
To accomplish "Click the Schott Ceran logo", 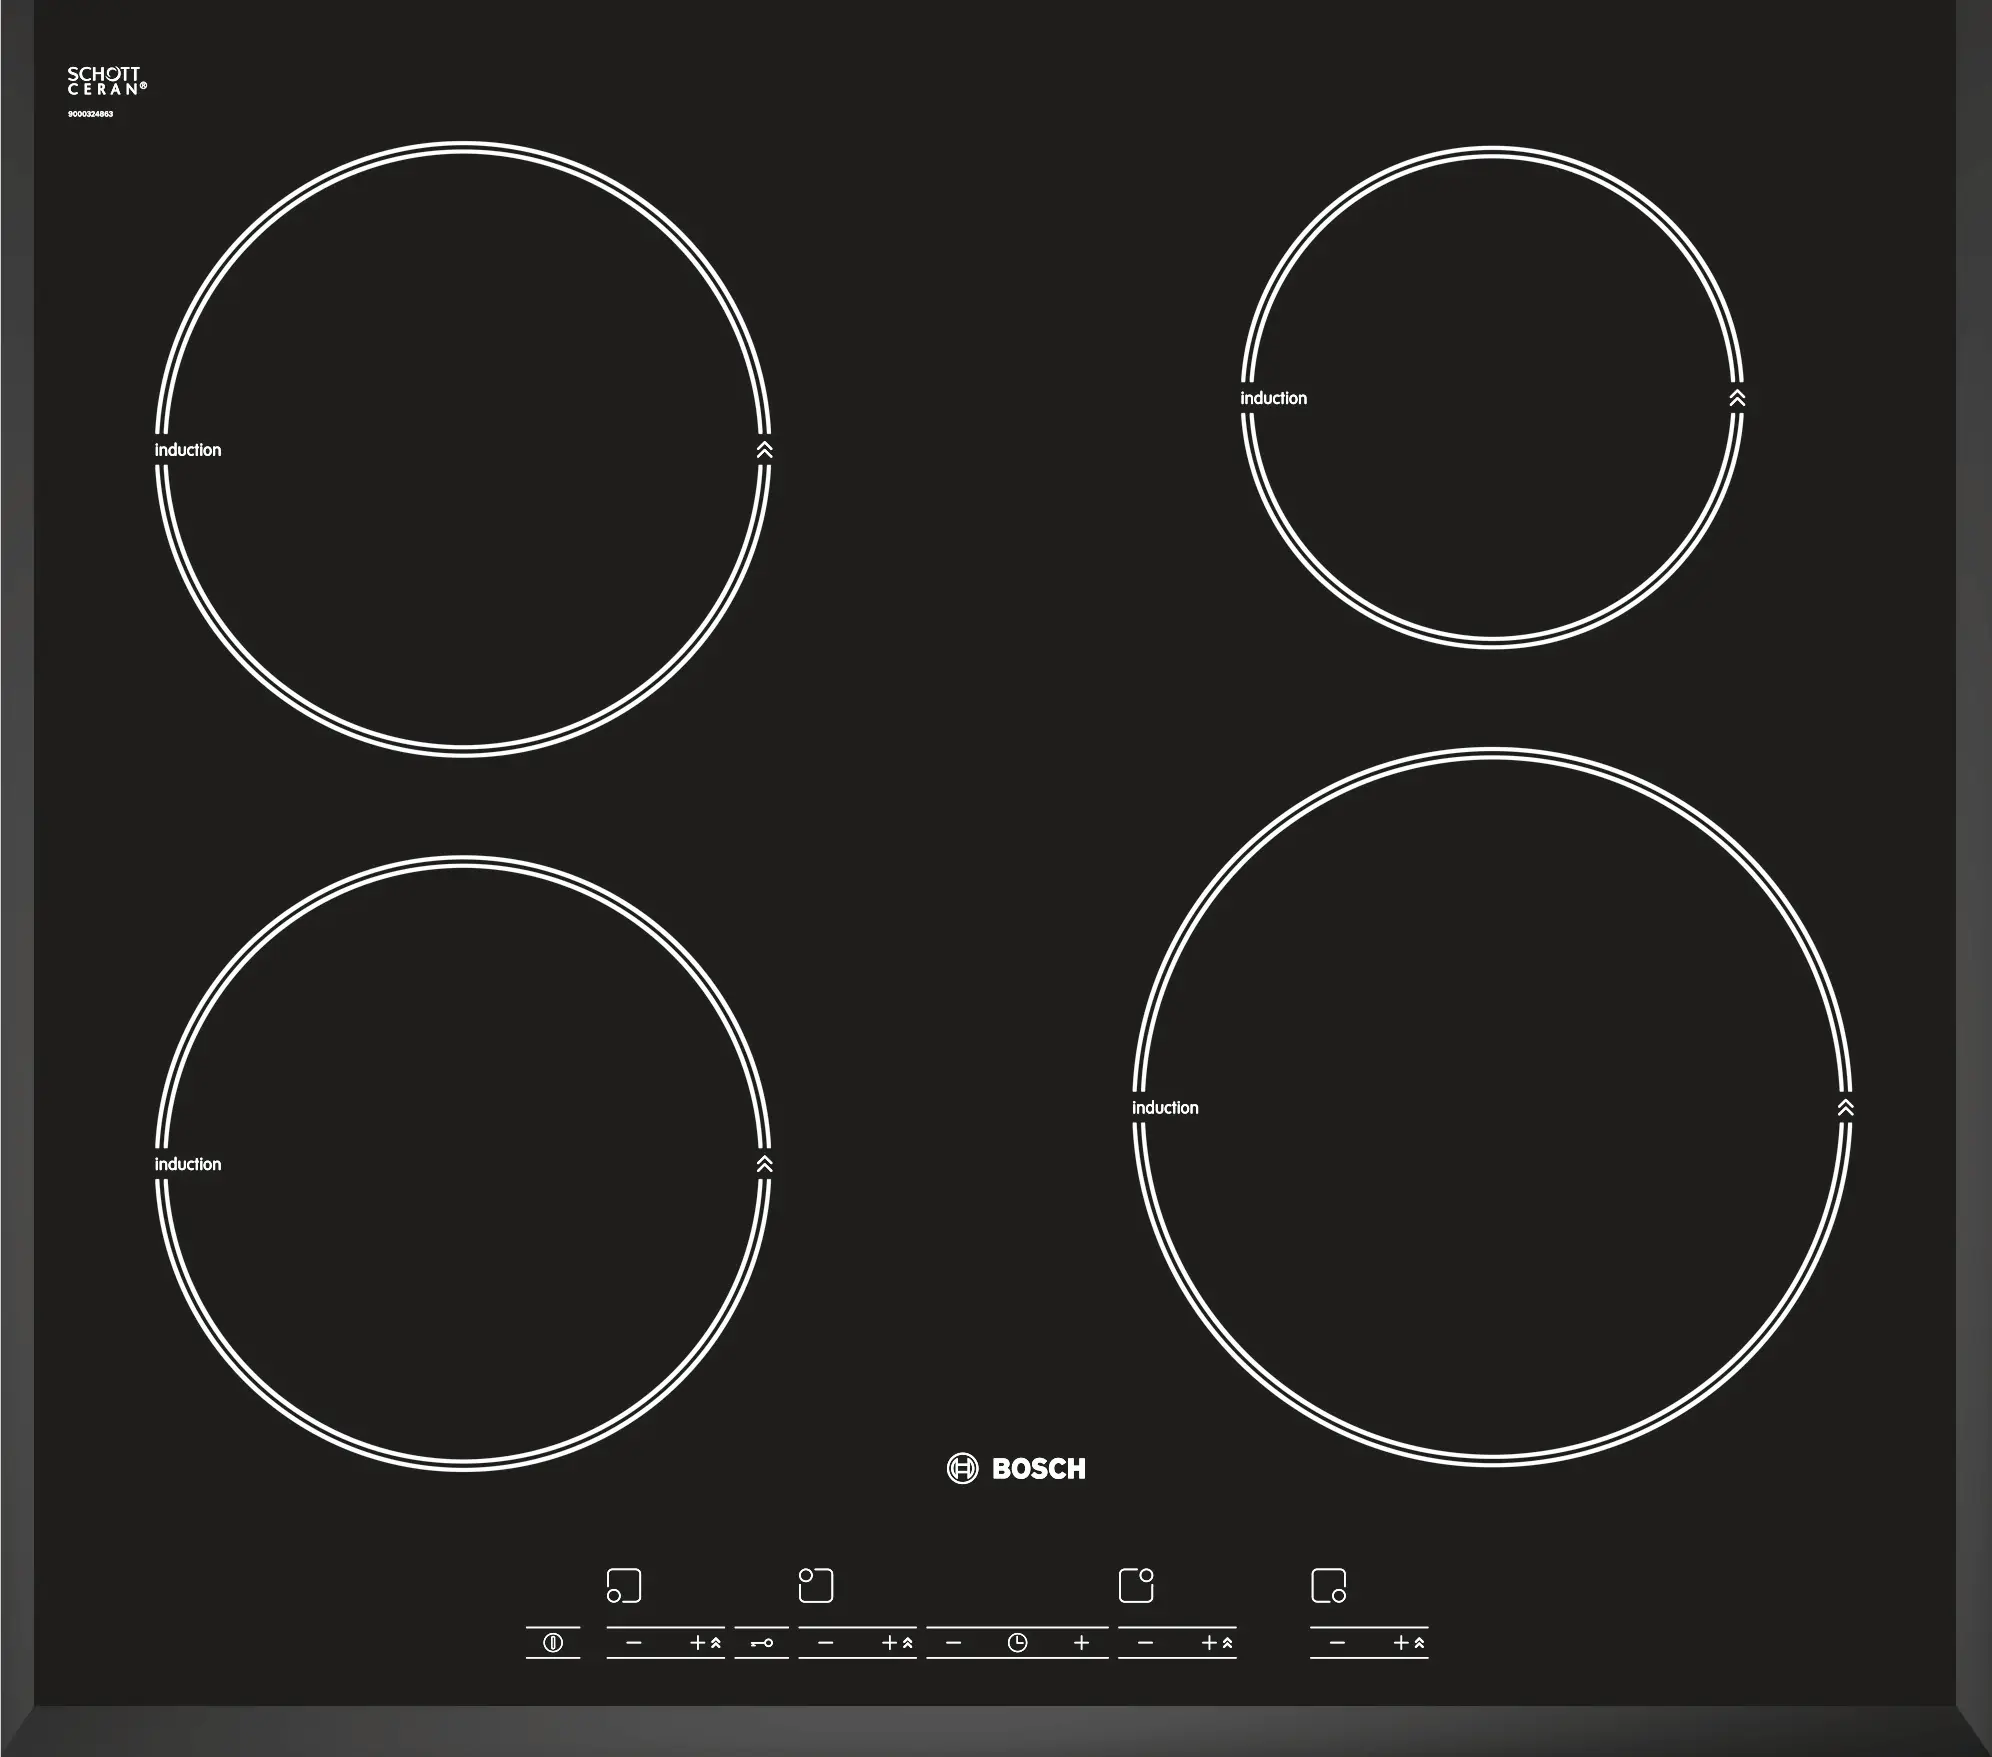I will (x=106, y=81).
